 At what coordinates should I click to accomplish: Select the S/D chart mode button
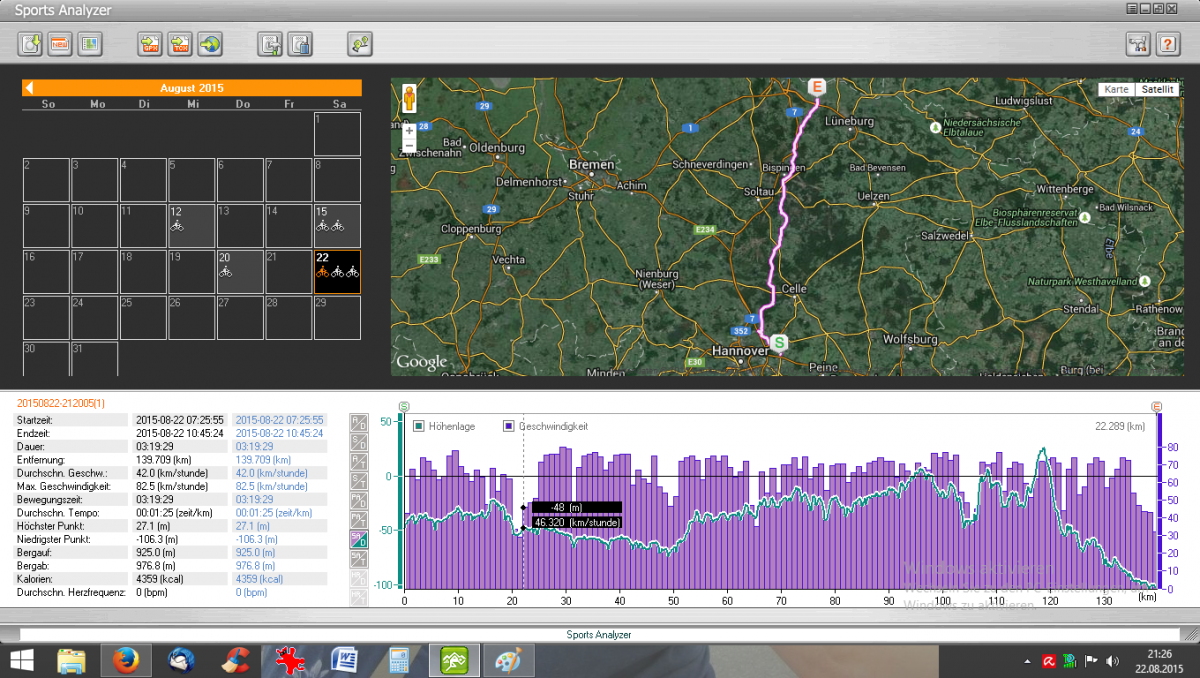tap(358, 442)
